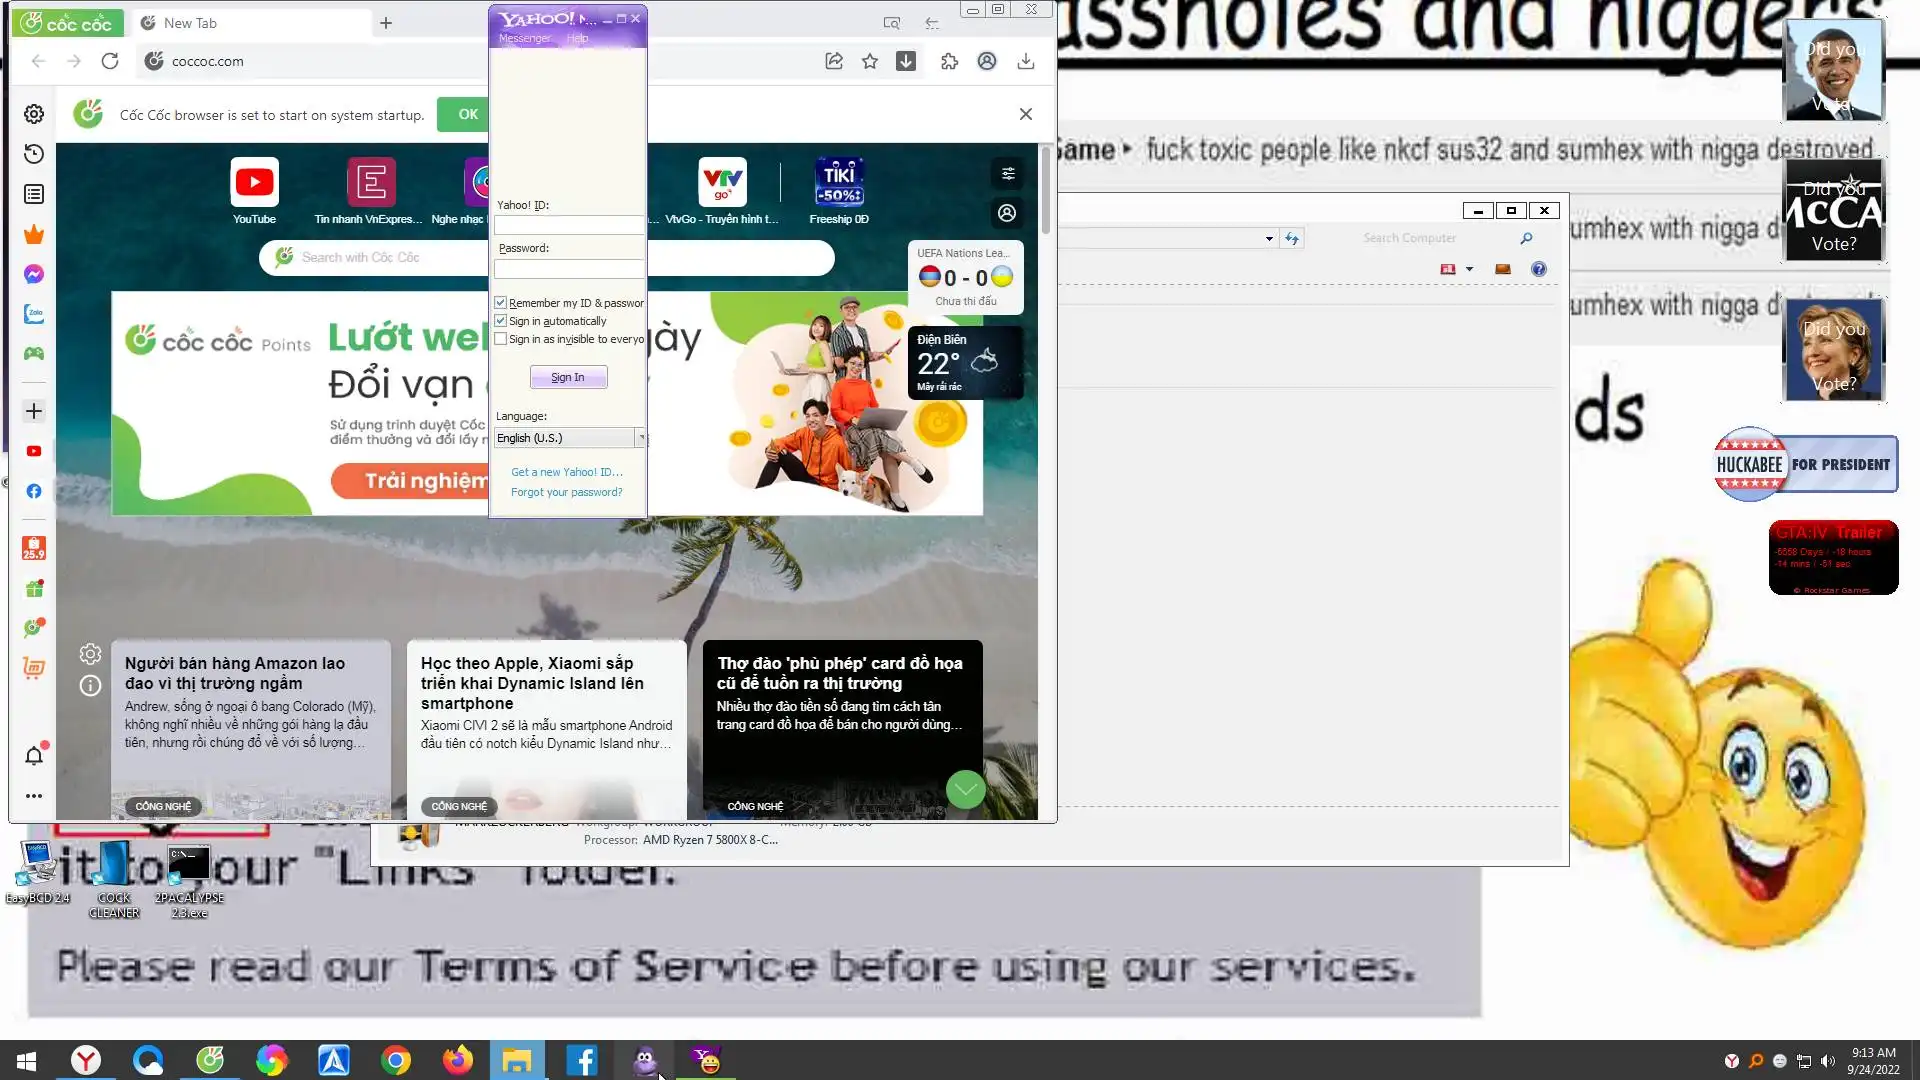Open the Help menu in Yahoo Messenger
Viewport: 1920px width, 1080px height.
(577, 38)
